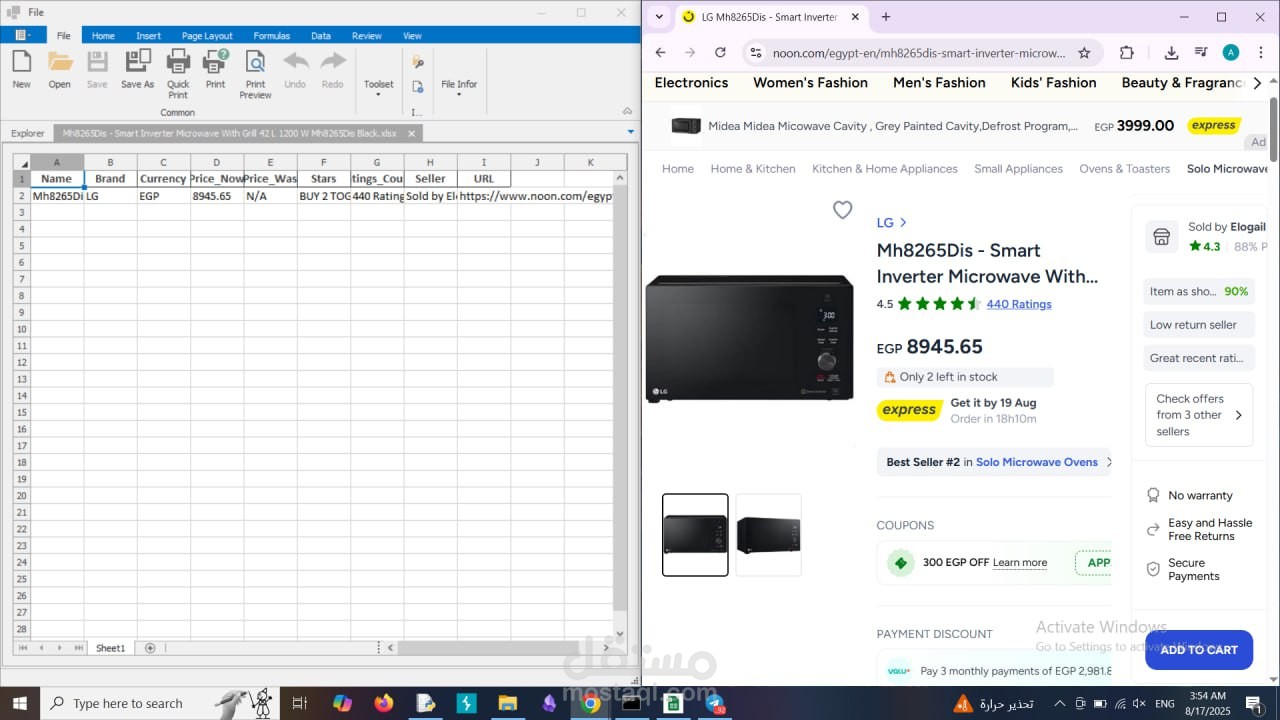Screen dimensions: 1280x720
Task: Open the Solo Microwave Ovens best seller link
Action: (1037, 462)
